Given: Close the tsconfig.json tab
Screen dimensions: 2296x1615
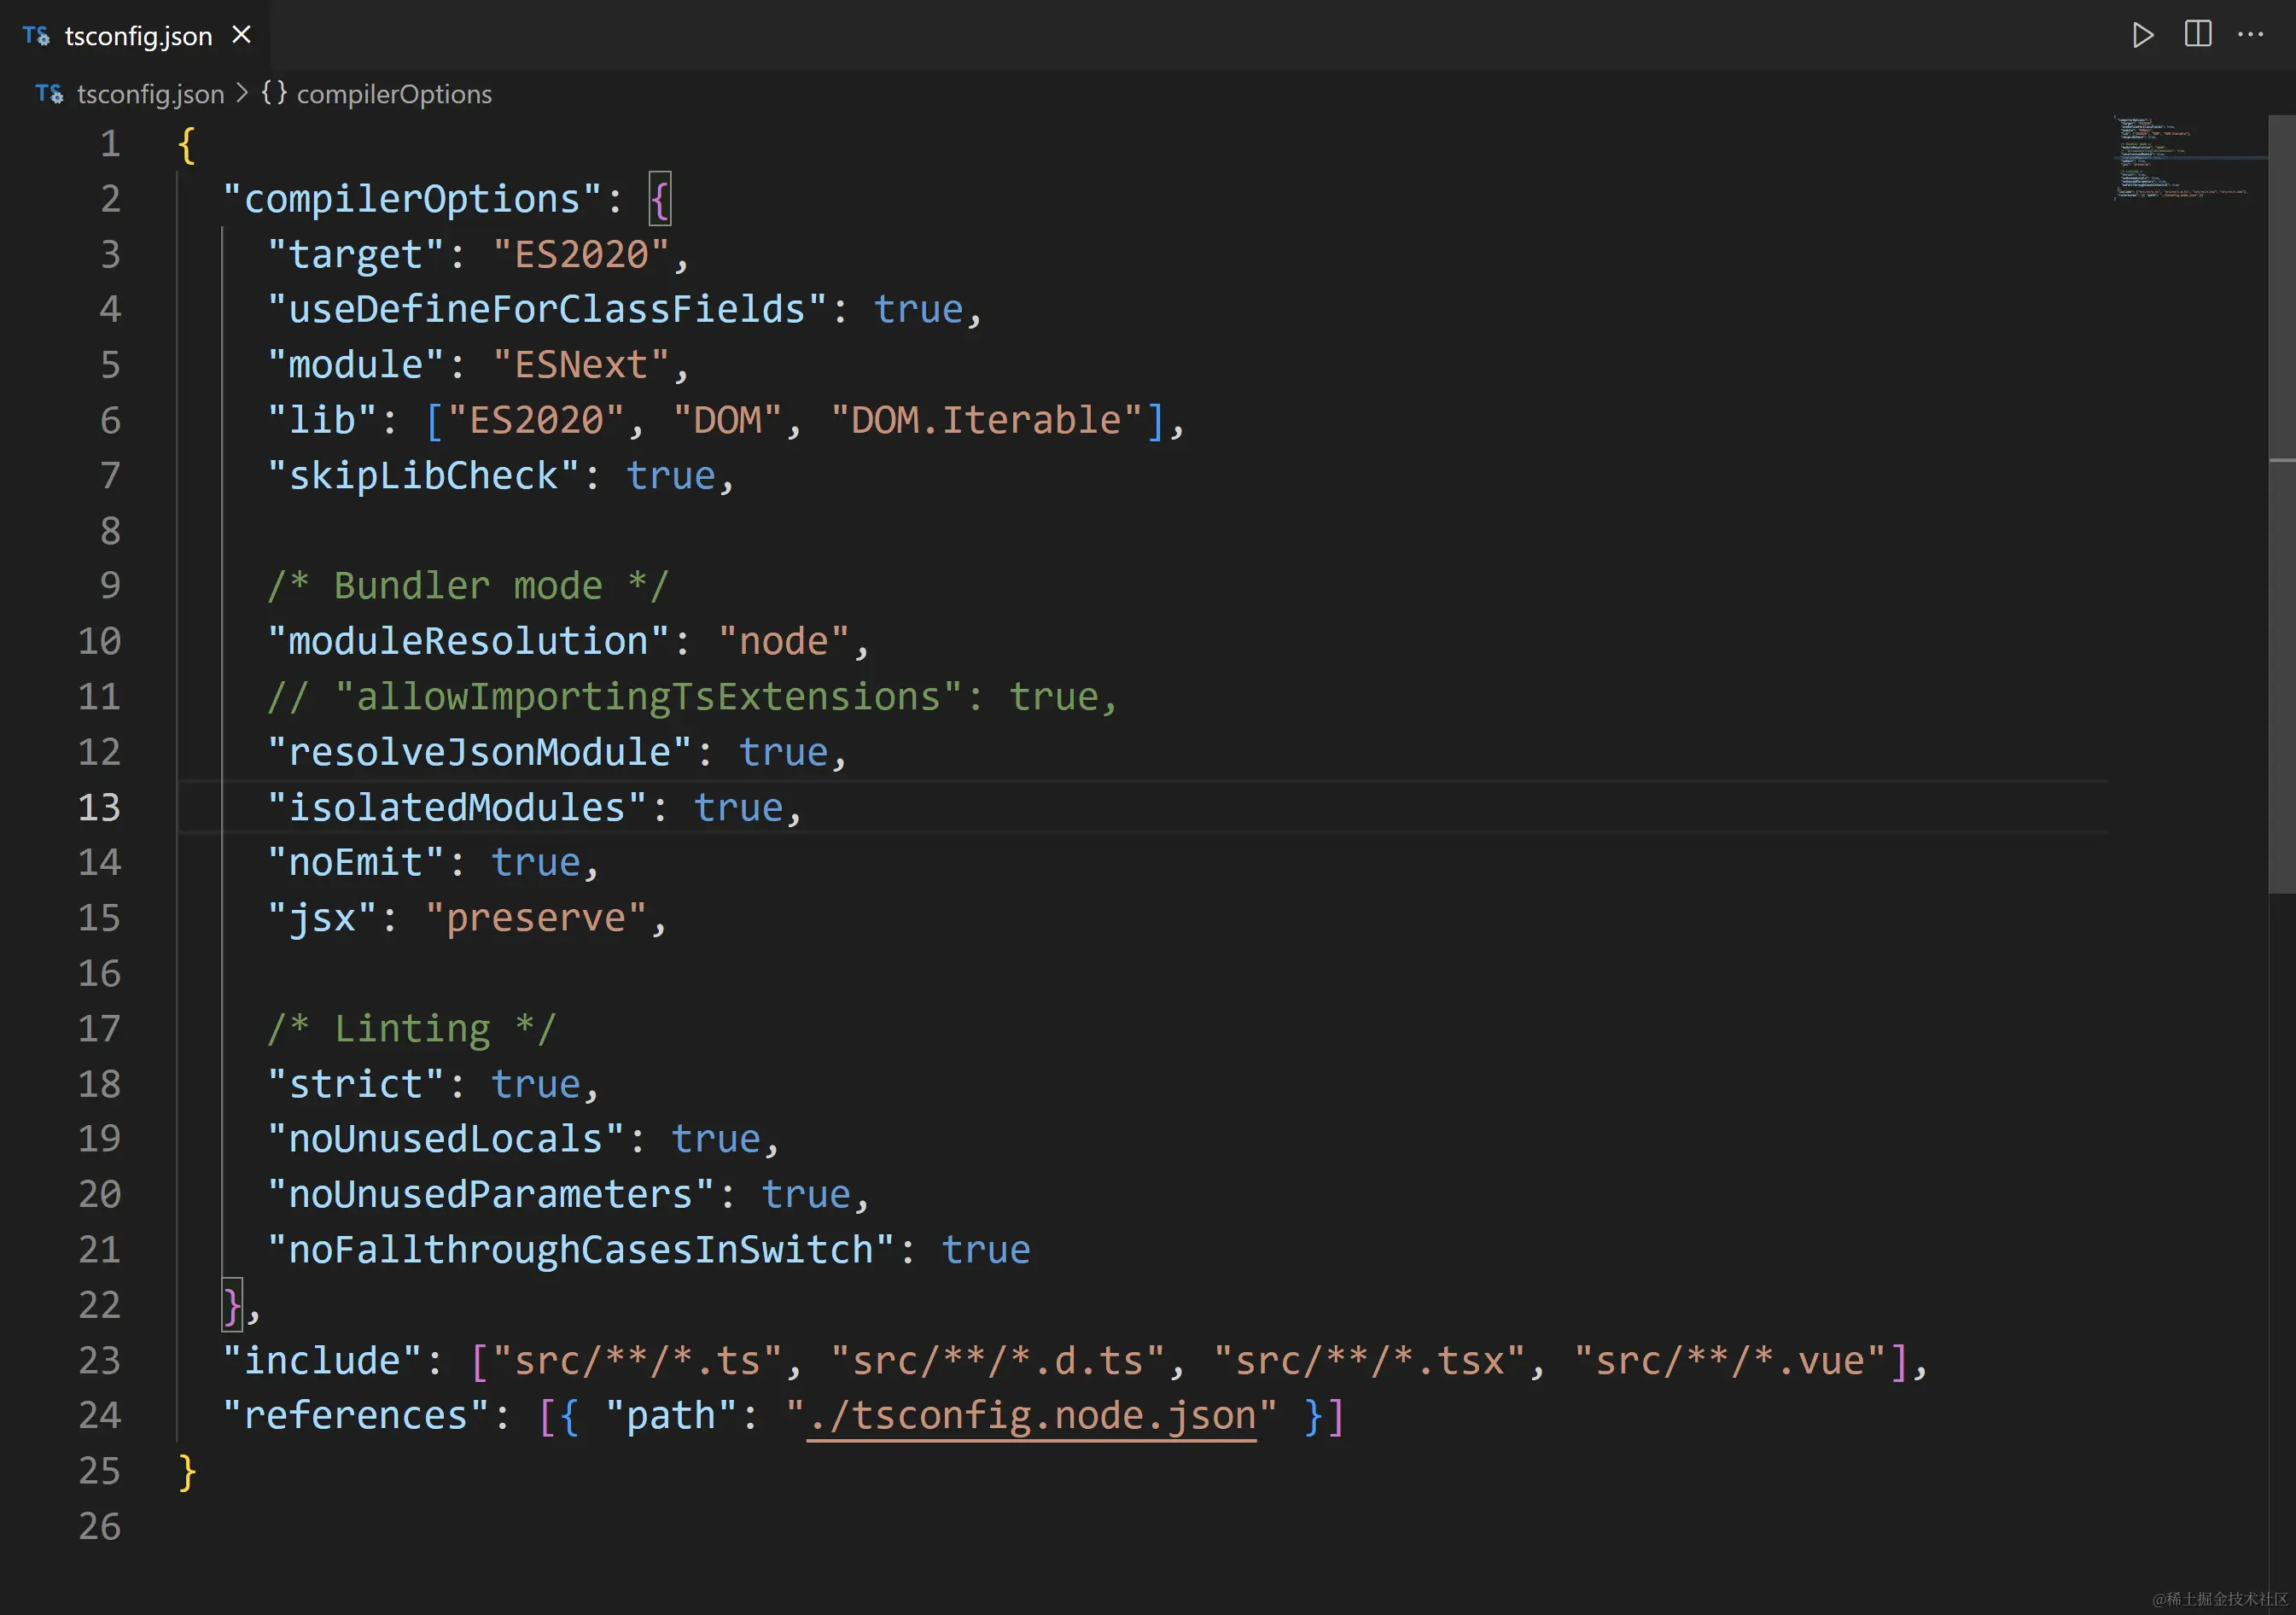Looking at the screenshot, I should tap(241, 35).
